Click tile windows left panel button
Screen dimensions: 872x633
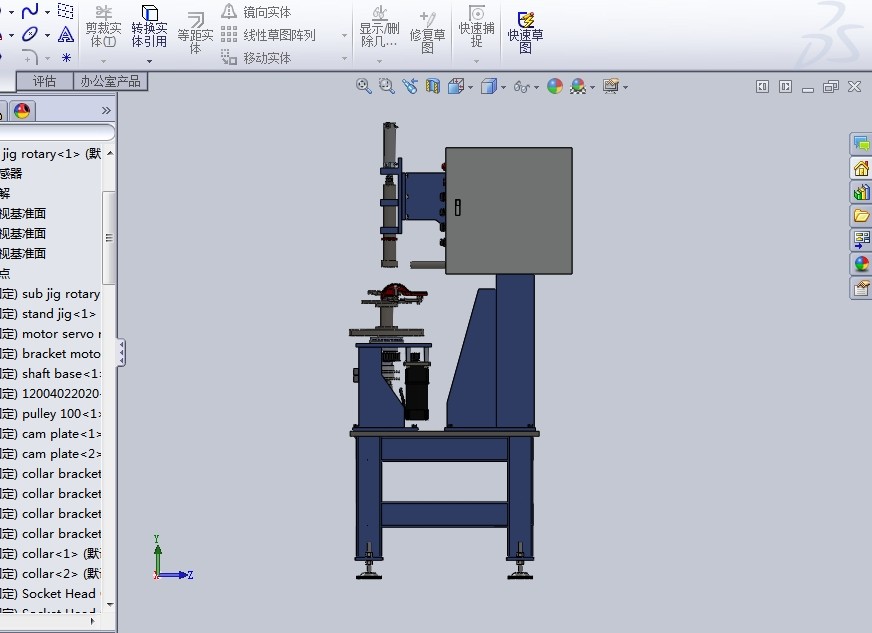[762, 87]
